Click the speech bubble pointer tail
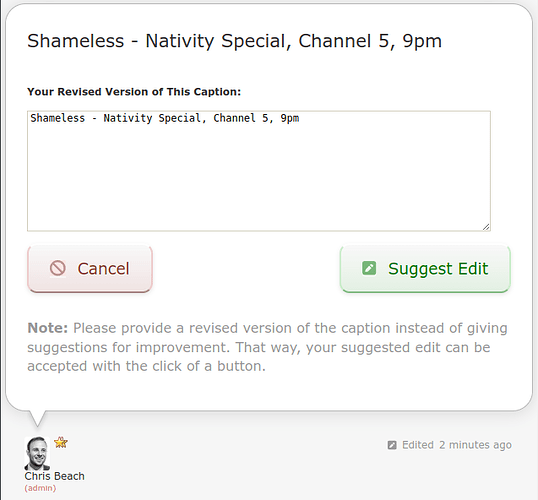 click(37, 418)
